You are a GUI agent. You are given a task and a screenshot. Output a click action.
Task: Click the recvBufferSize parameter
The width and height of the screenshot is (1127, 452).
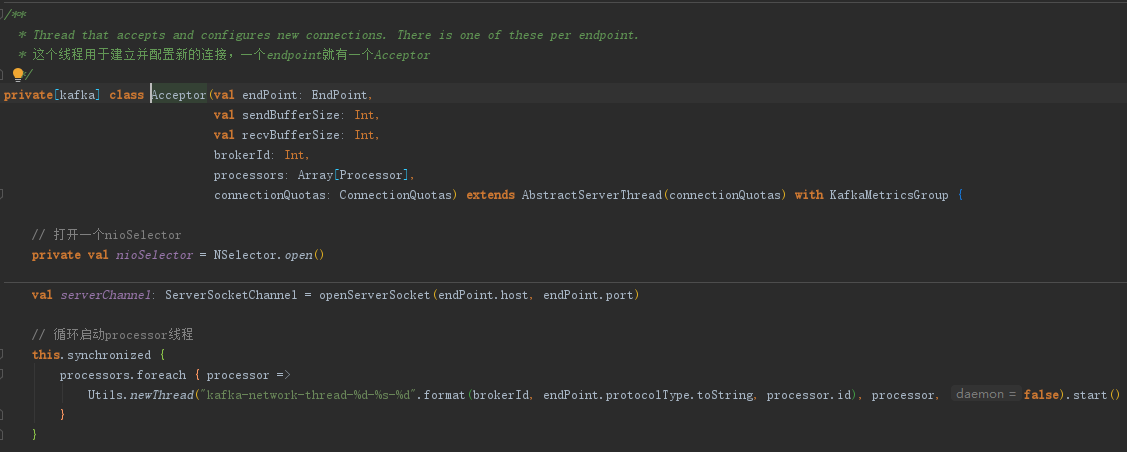pyautogui.click(x=293, y=135)
